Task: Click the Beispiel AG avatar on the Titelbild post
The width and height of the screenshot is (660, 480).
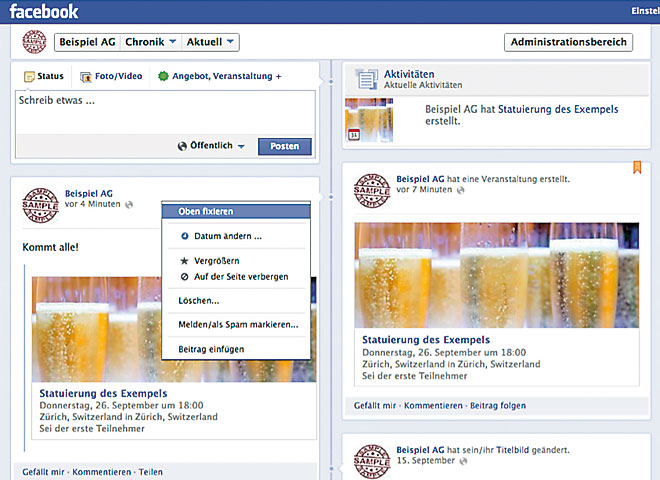Action: (372, 461)
